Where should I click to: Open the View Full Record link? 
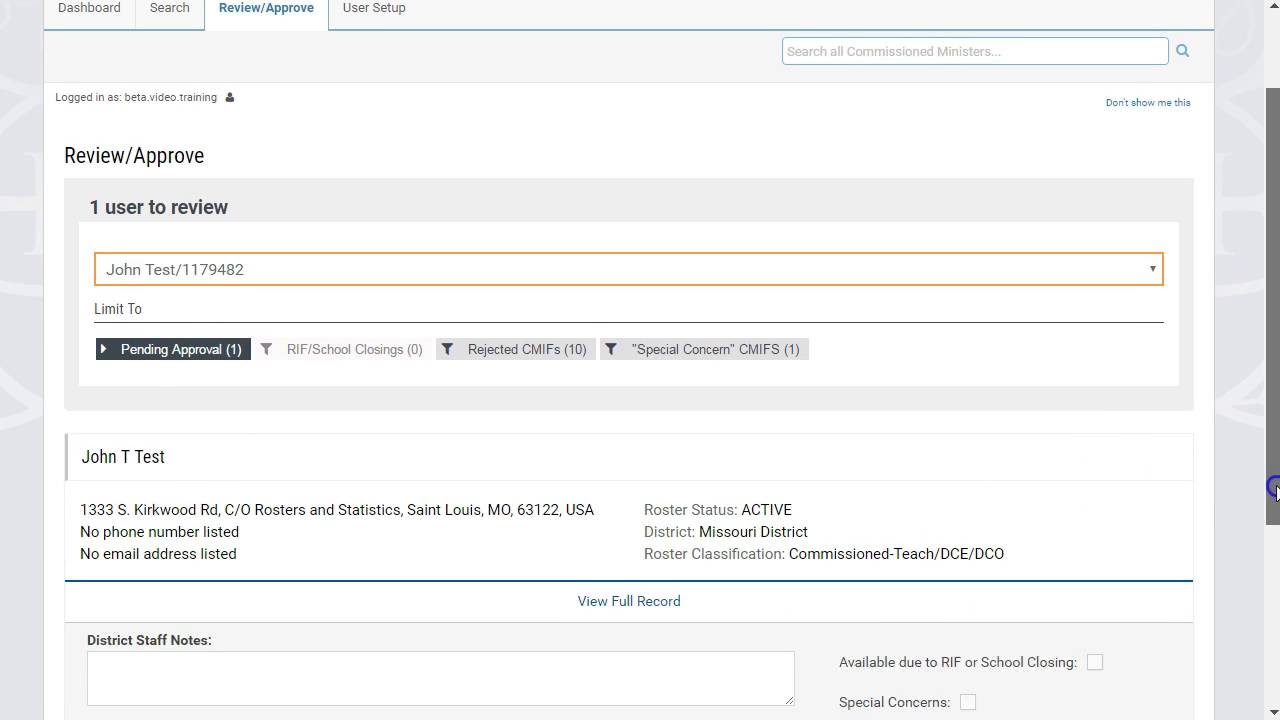pyautogui.click(x=629, y=601)
